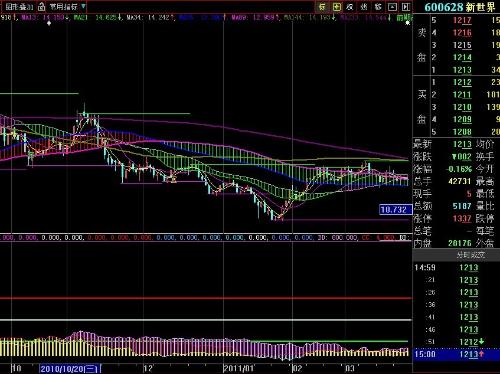Click the skip-to-end arrow toolbar icon

point(405,7)
